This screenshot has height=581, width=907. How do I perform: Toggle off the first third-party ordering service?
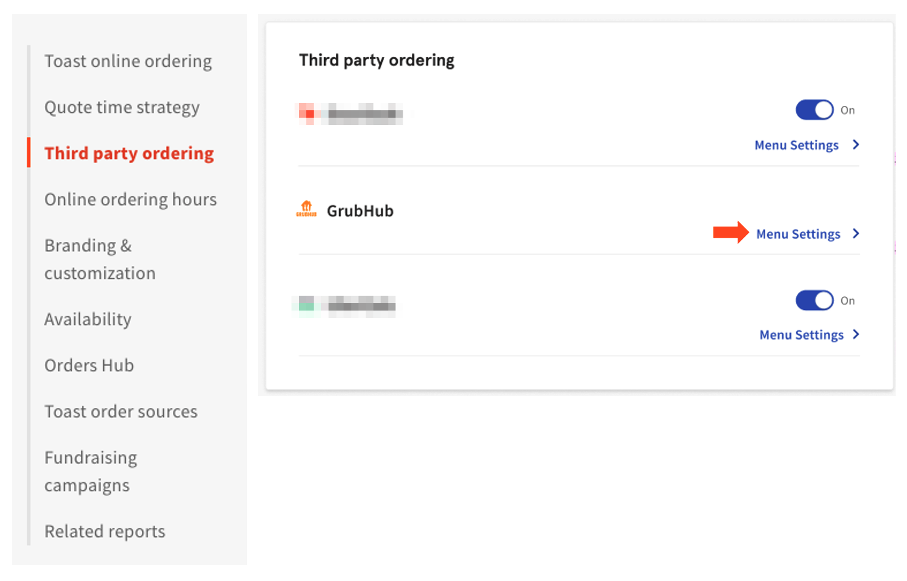pos(815,110)
